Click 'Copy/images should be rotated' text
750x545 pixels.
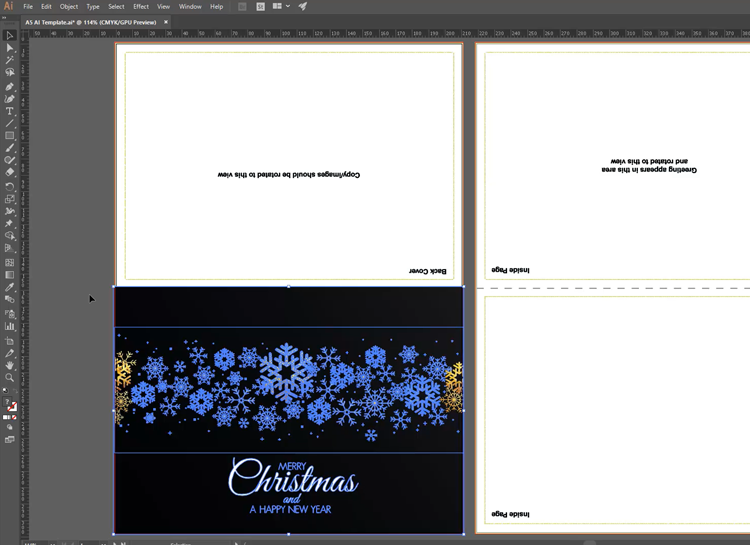tap(289, 175)
